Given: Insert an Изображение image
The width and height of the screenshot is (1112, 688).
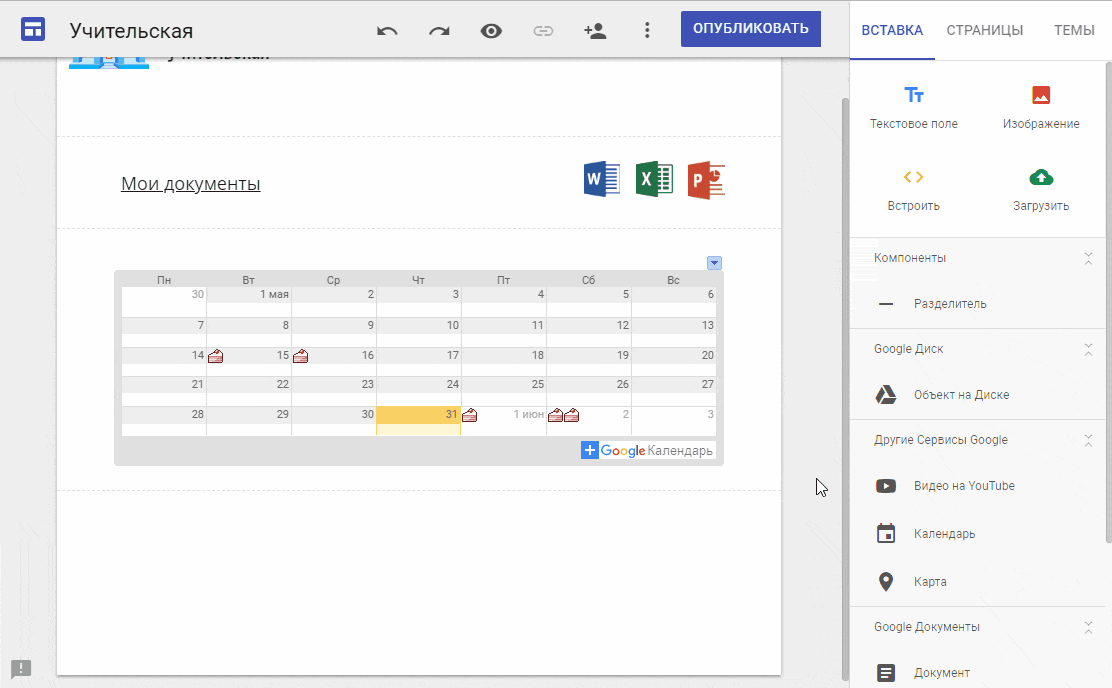Looking at the screenshot, I should 1040,108.
